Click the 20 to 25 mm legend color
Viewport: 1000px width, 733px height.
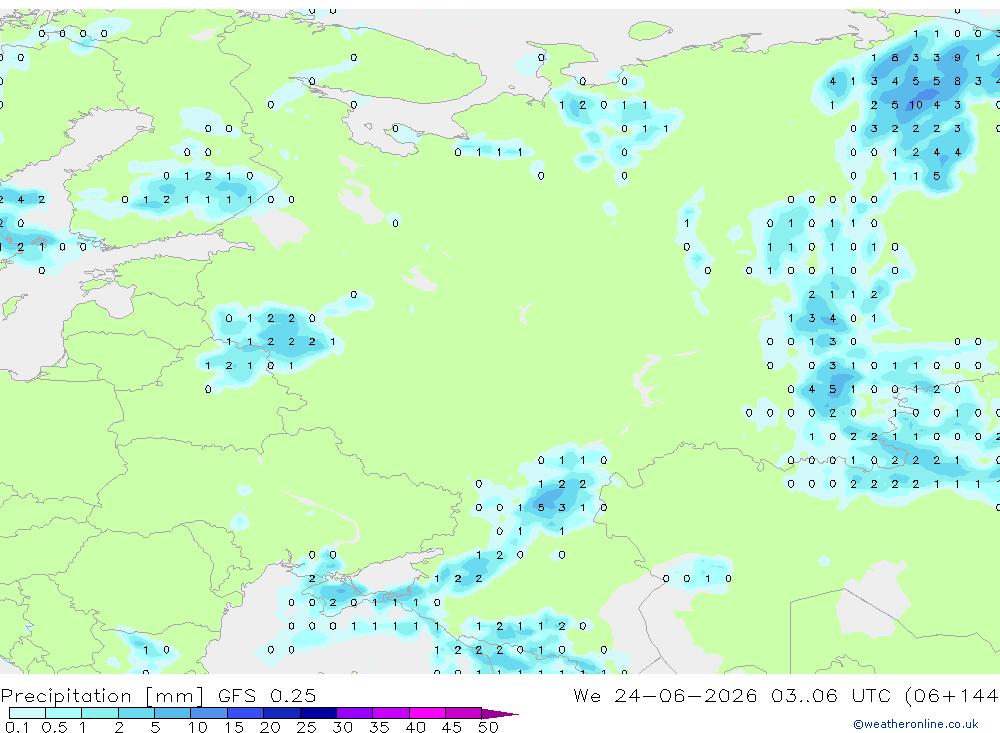[x=281, y=713]
